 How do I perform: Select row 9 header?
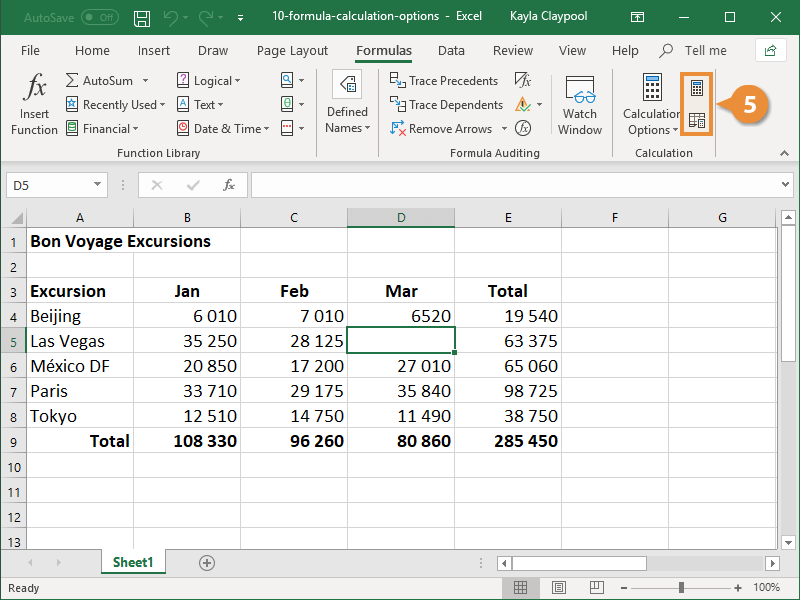pos(14,441)
